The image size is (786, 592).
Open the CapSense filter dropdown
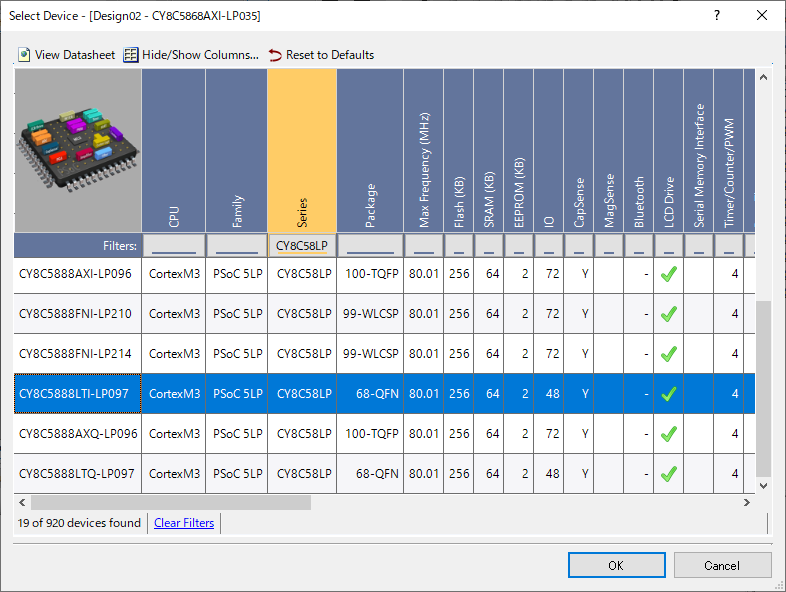(579, 246)
